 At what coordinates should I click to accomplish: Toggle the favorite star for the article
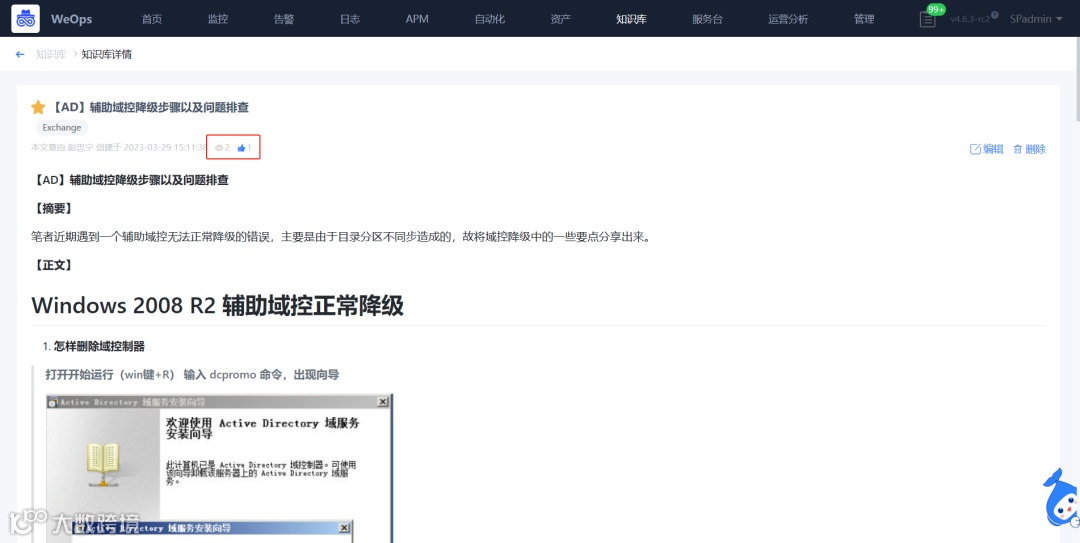coord(39,107)
